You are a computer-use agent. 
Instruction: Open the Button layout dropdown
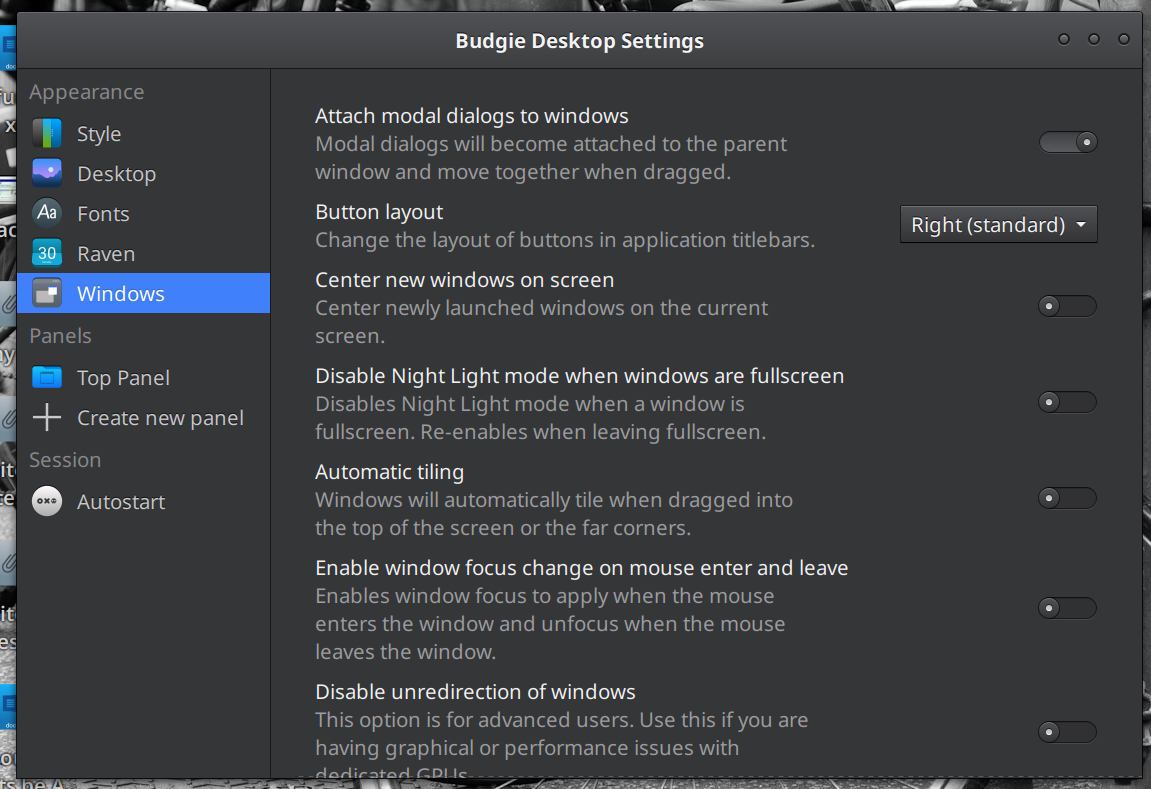pyautogui.click(x=998, y=225)
